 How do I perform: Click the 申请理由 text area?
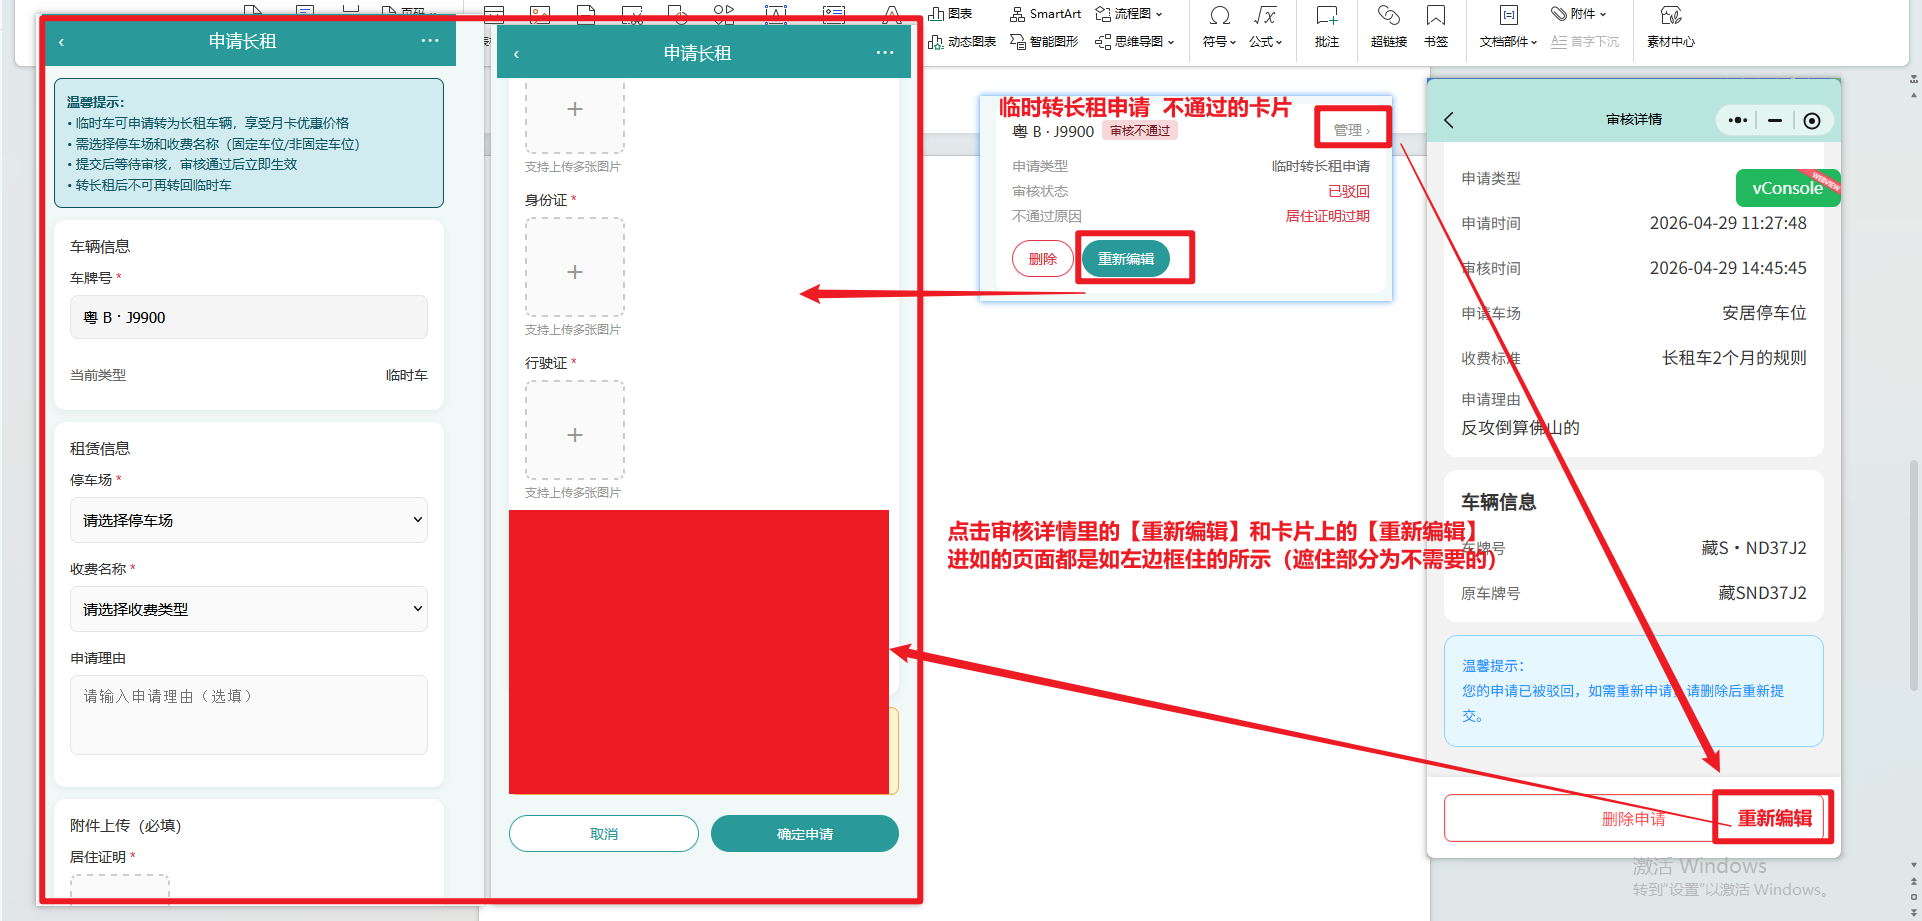tap(249, 715)
